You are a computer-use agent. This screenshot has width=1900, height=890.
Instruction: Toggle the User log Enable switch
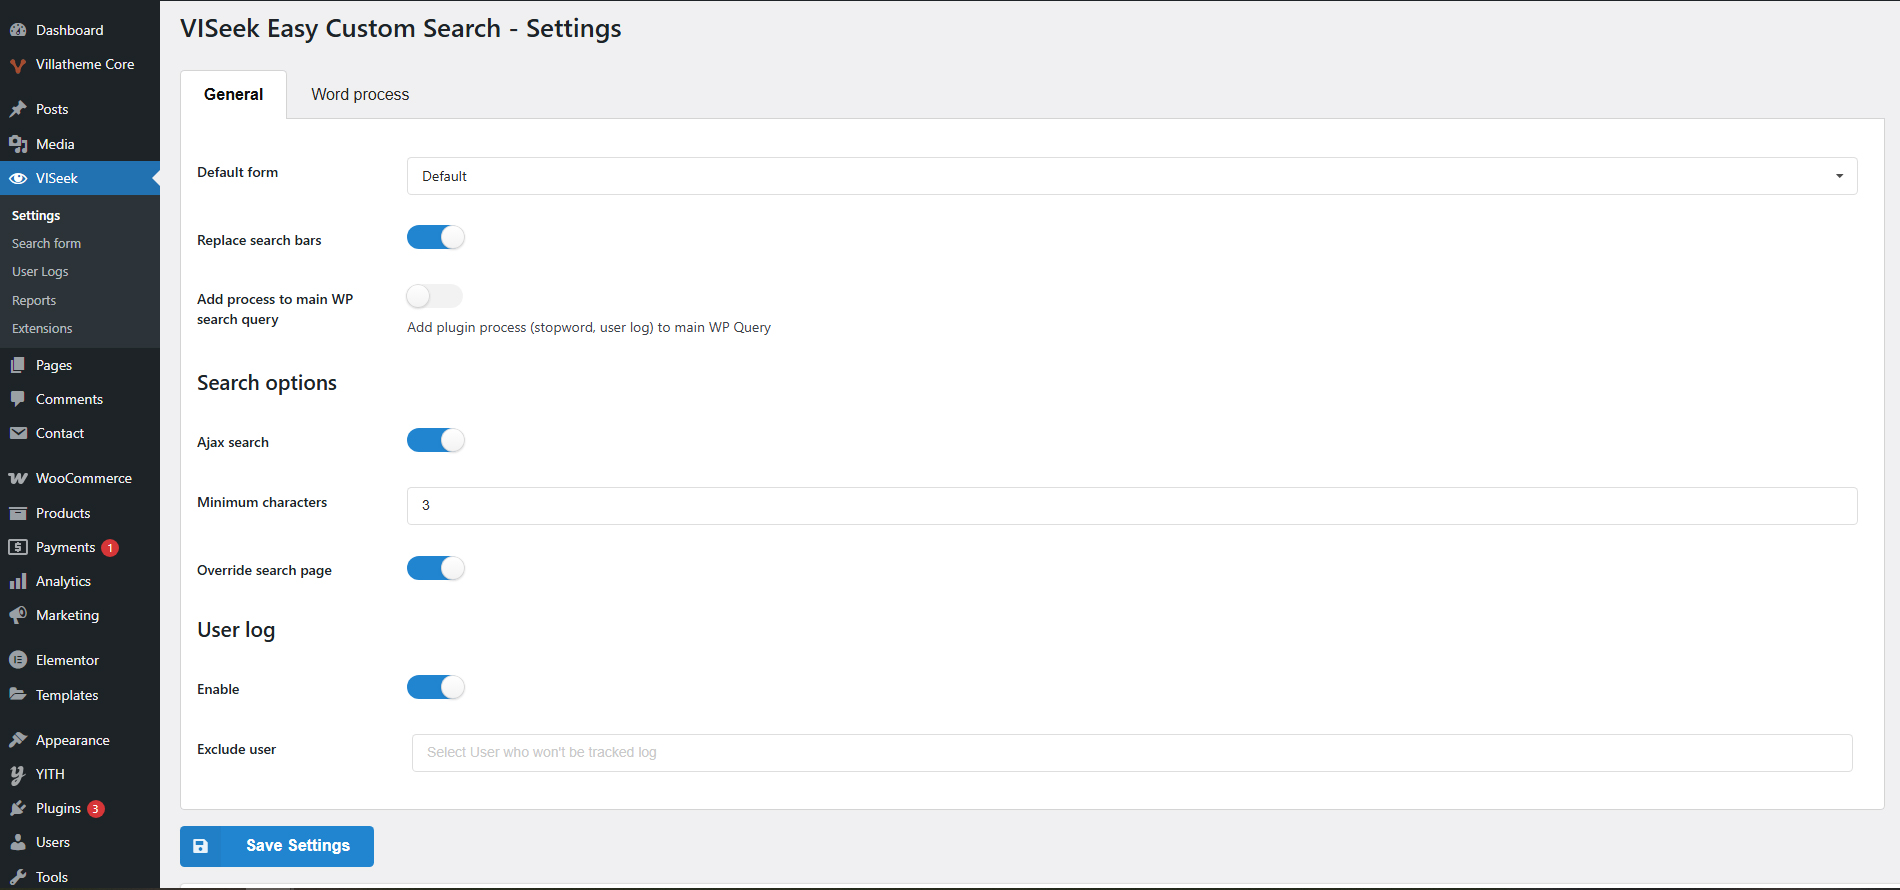point(436,688)
